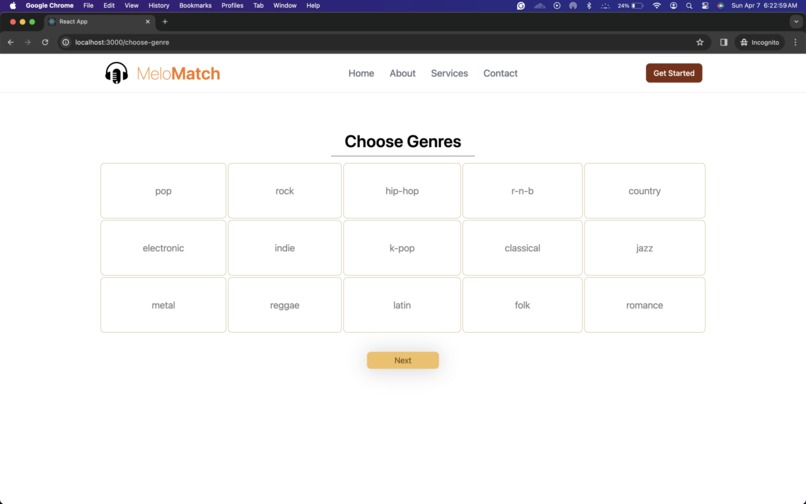
Task: Select the rock genre card
Action: [285, 191]
